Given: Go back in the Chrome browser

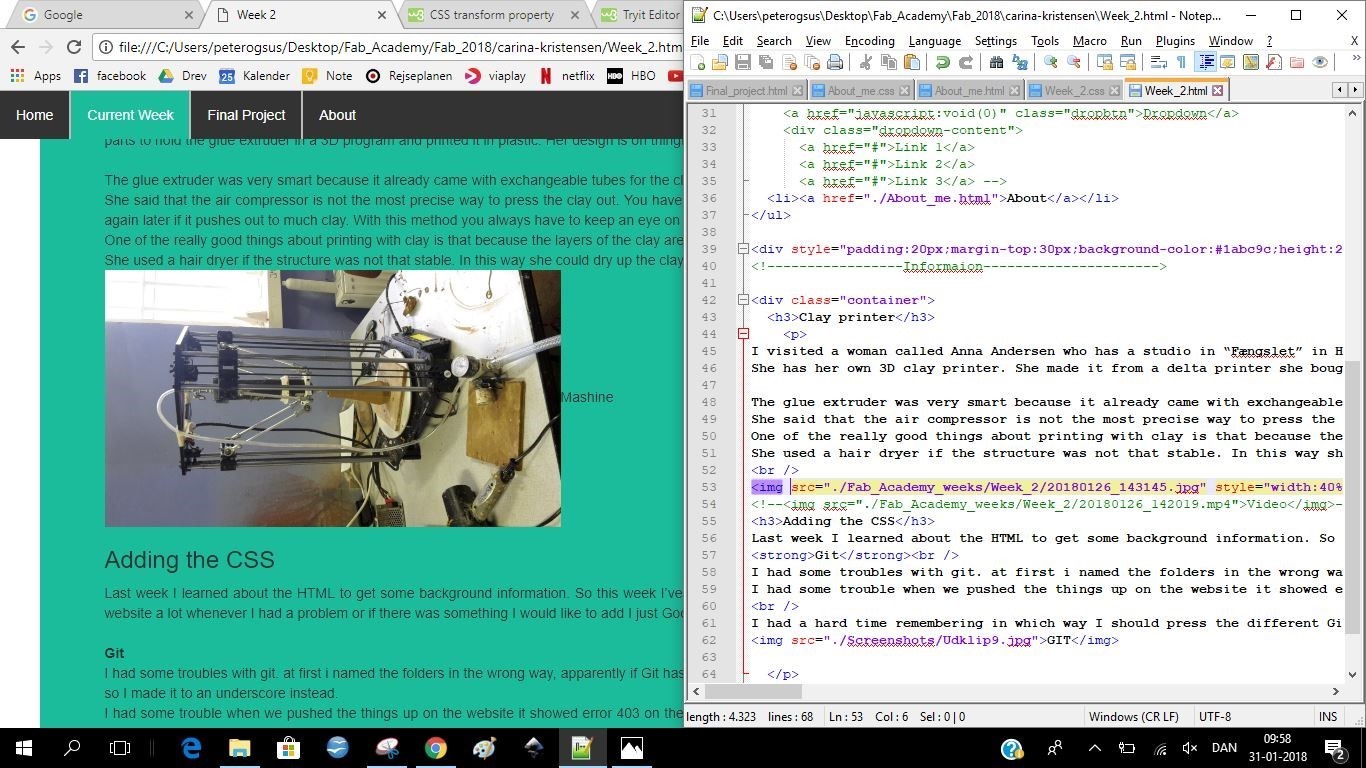Looking at the screenshot, I should coord(18,47).
